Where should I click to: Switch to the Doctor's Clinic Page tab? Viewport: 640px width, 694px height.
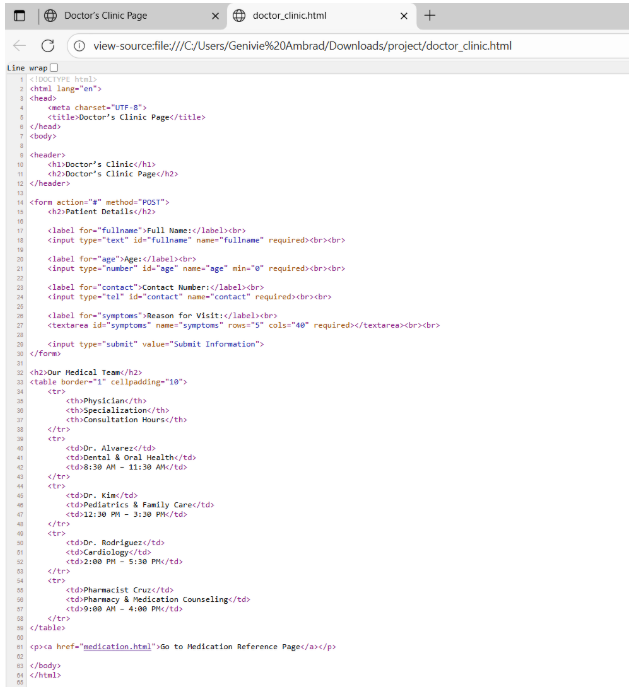132,16
